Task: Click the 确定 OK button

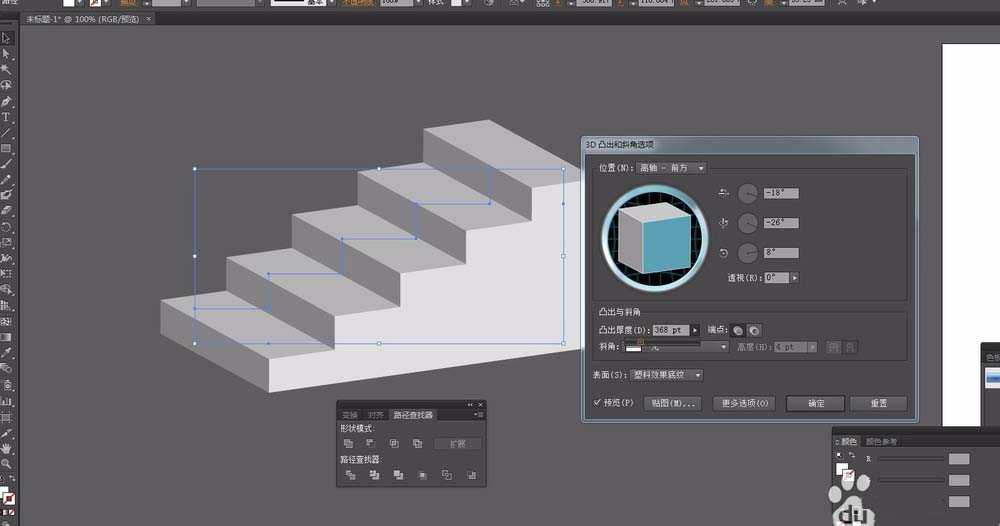Action: [816, 403]
